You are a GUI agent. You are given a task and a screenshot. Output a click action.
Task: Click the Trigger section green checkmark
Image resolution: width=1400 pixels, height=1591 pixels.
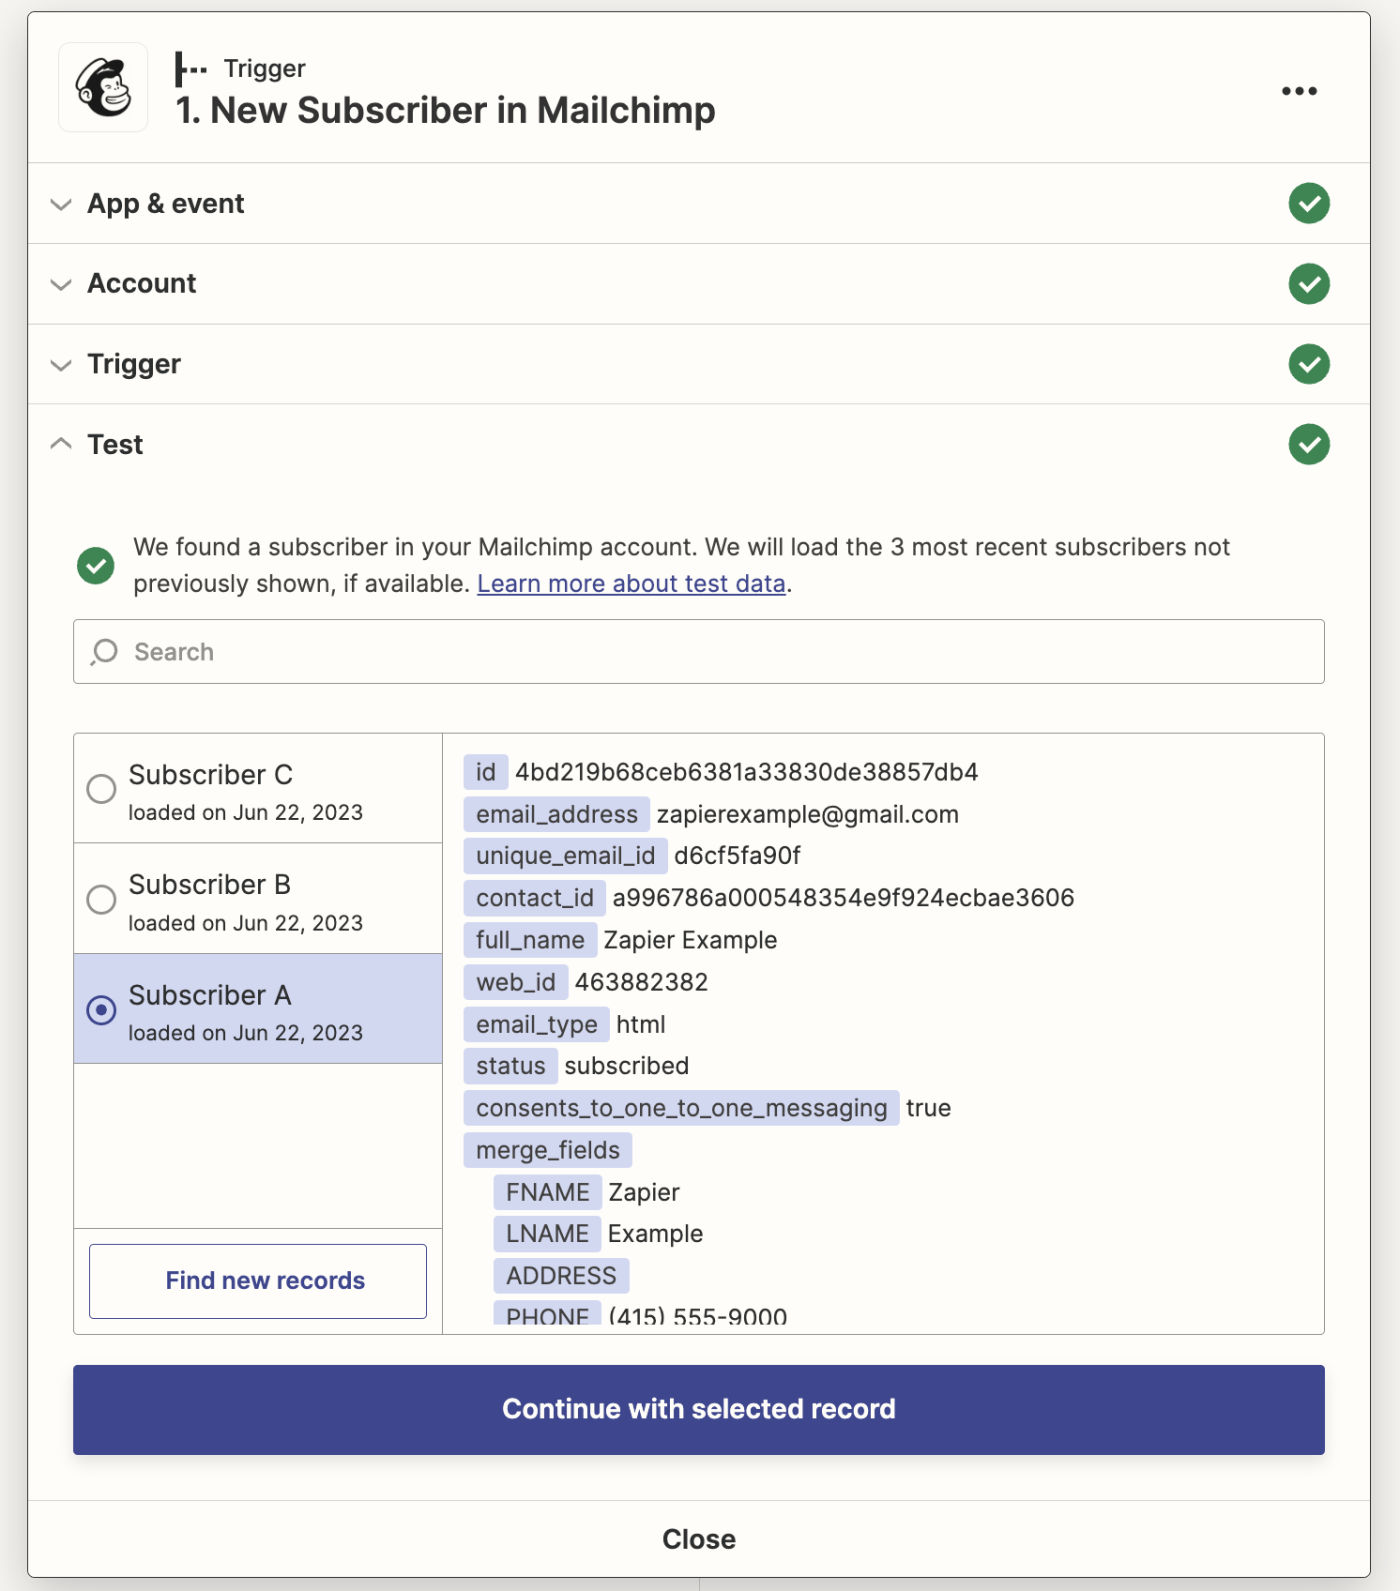click(x=1308, y=364)
